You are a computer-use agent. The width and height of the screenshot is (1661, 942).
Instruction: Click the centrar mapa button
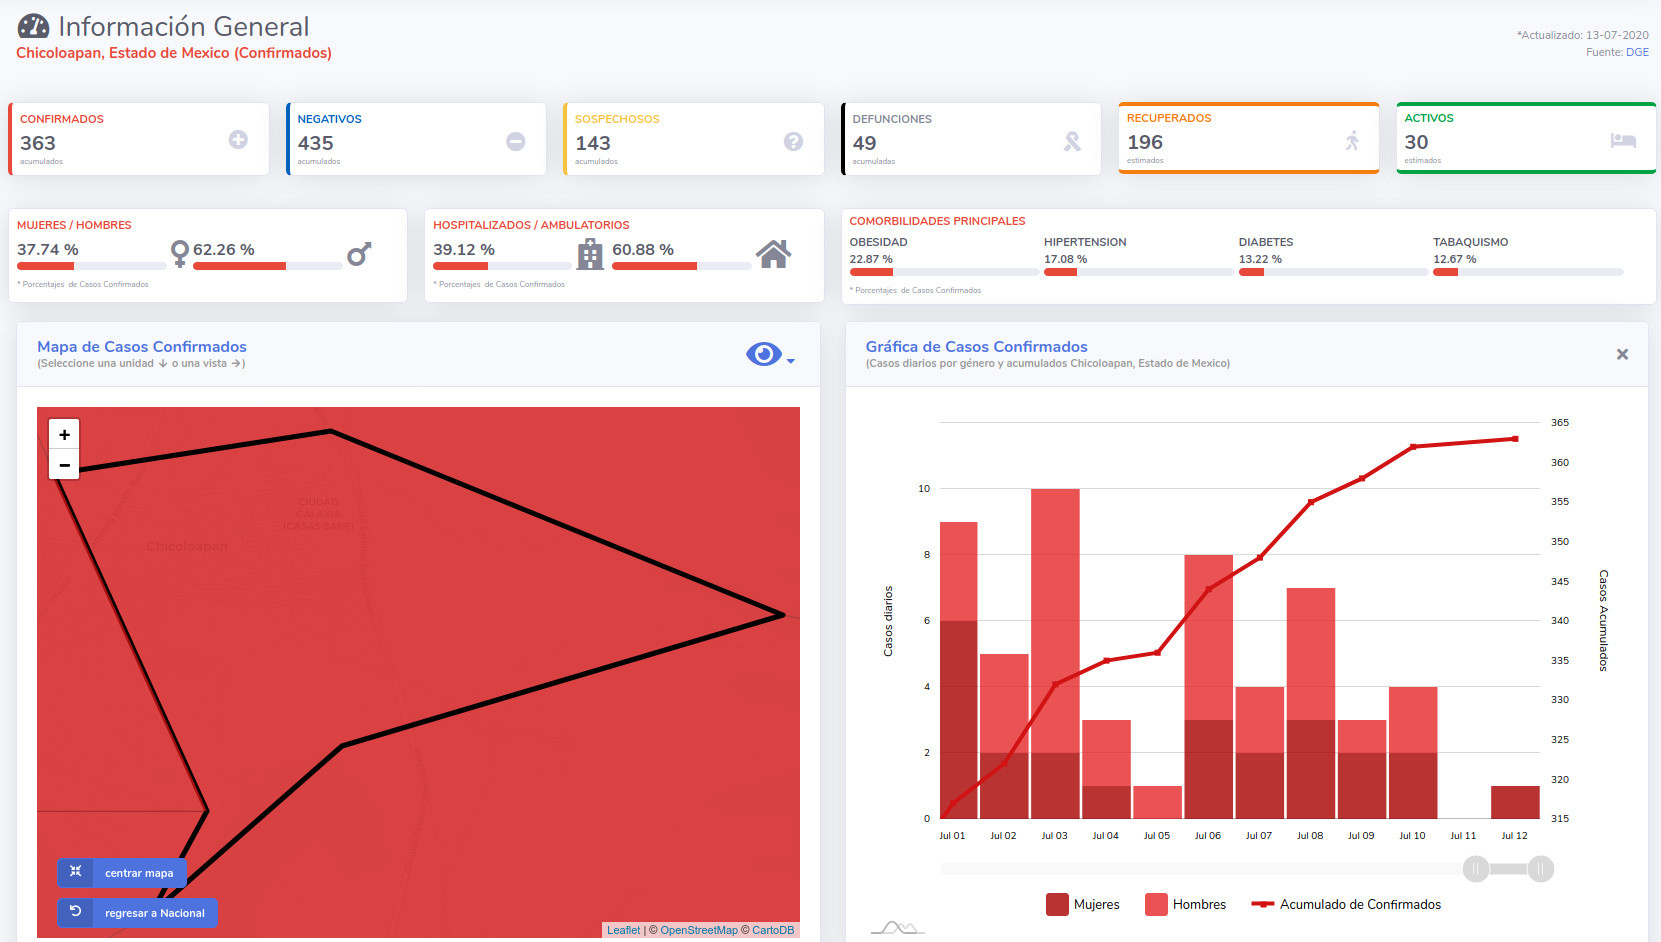122,873
